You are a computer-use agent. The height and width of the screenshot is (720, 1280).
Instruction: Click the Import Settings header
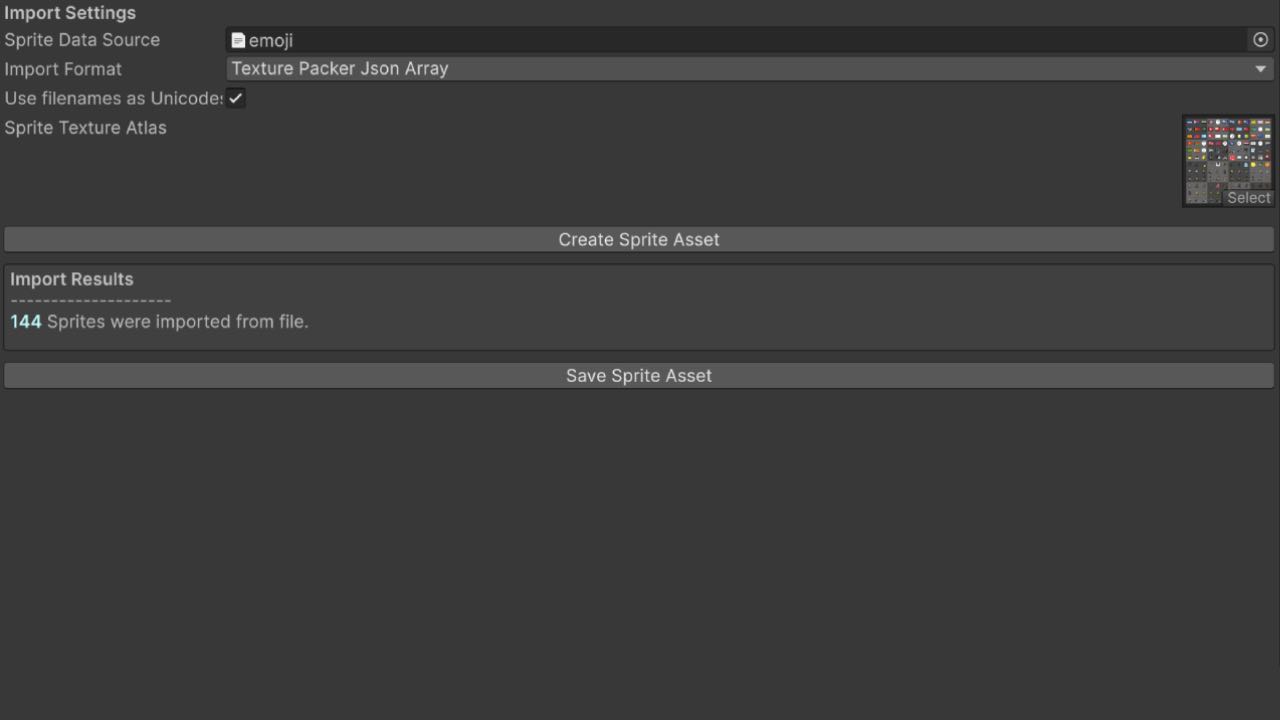click(x=70, y=13)
